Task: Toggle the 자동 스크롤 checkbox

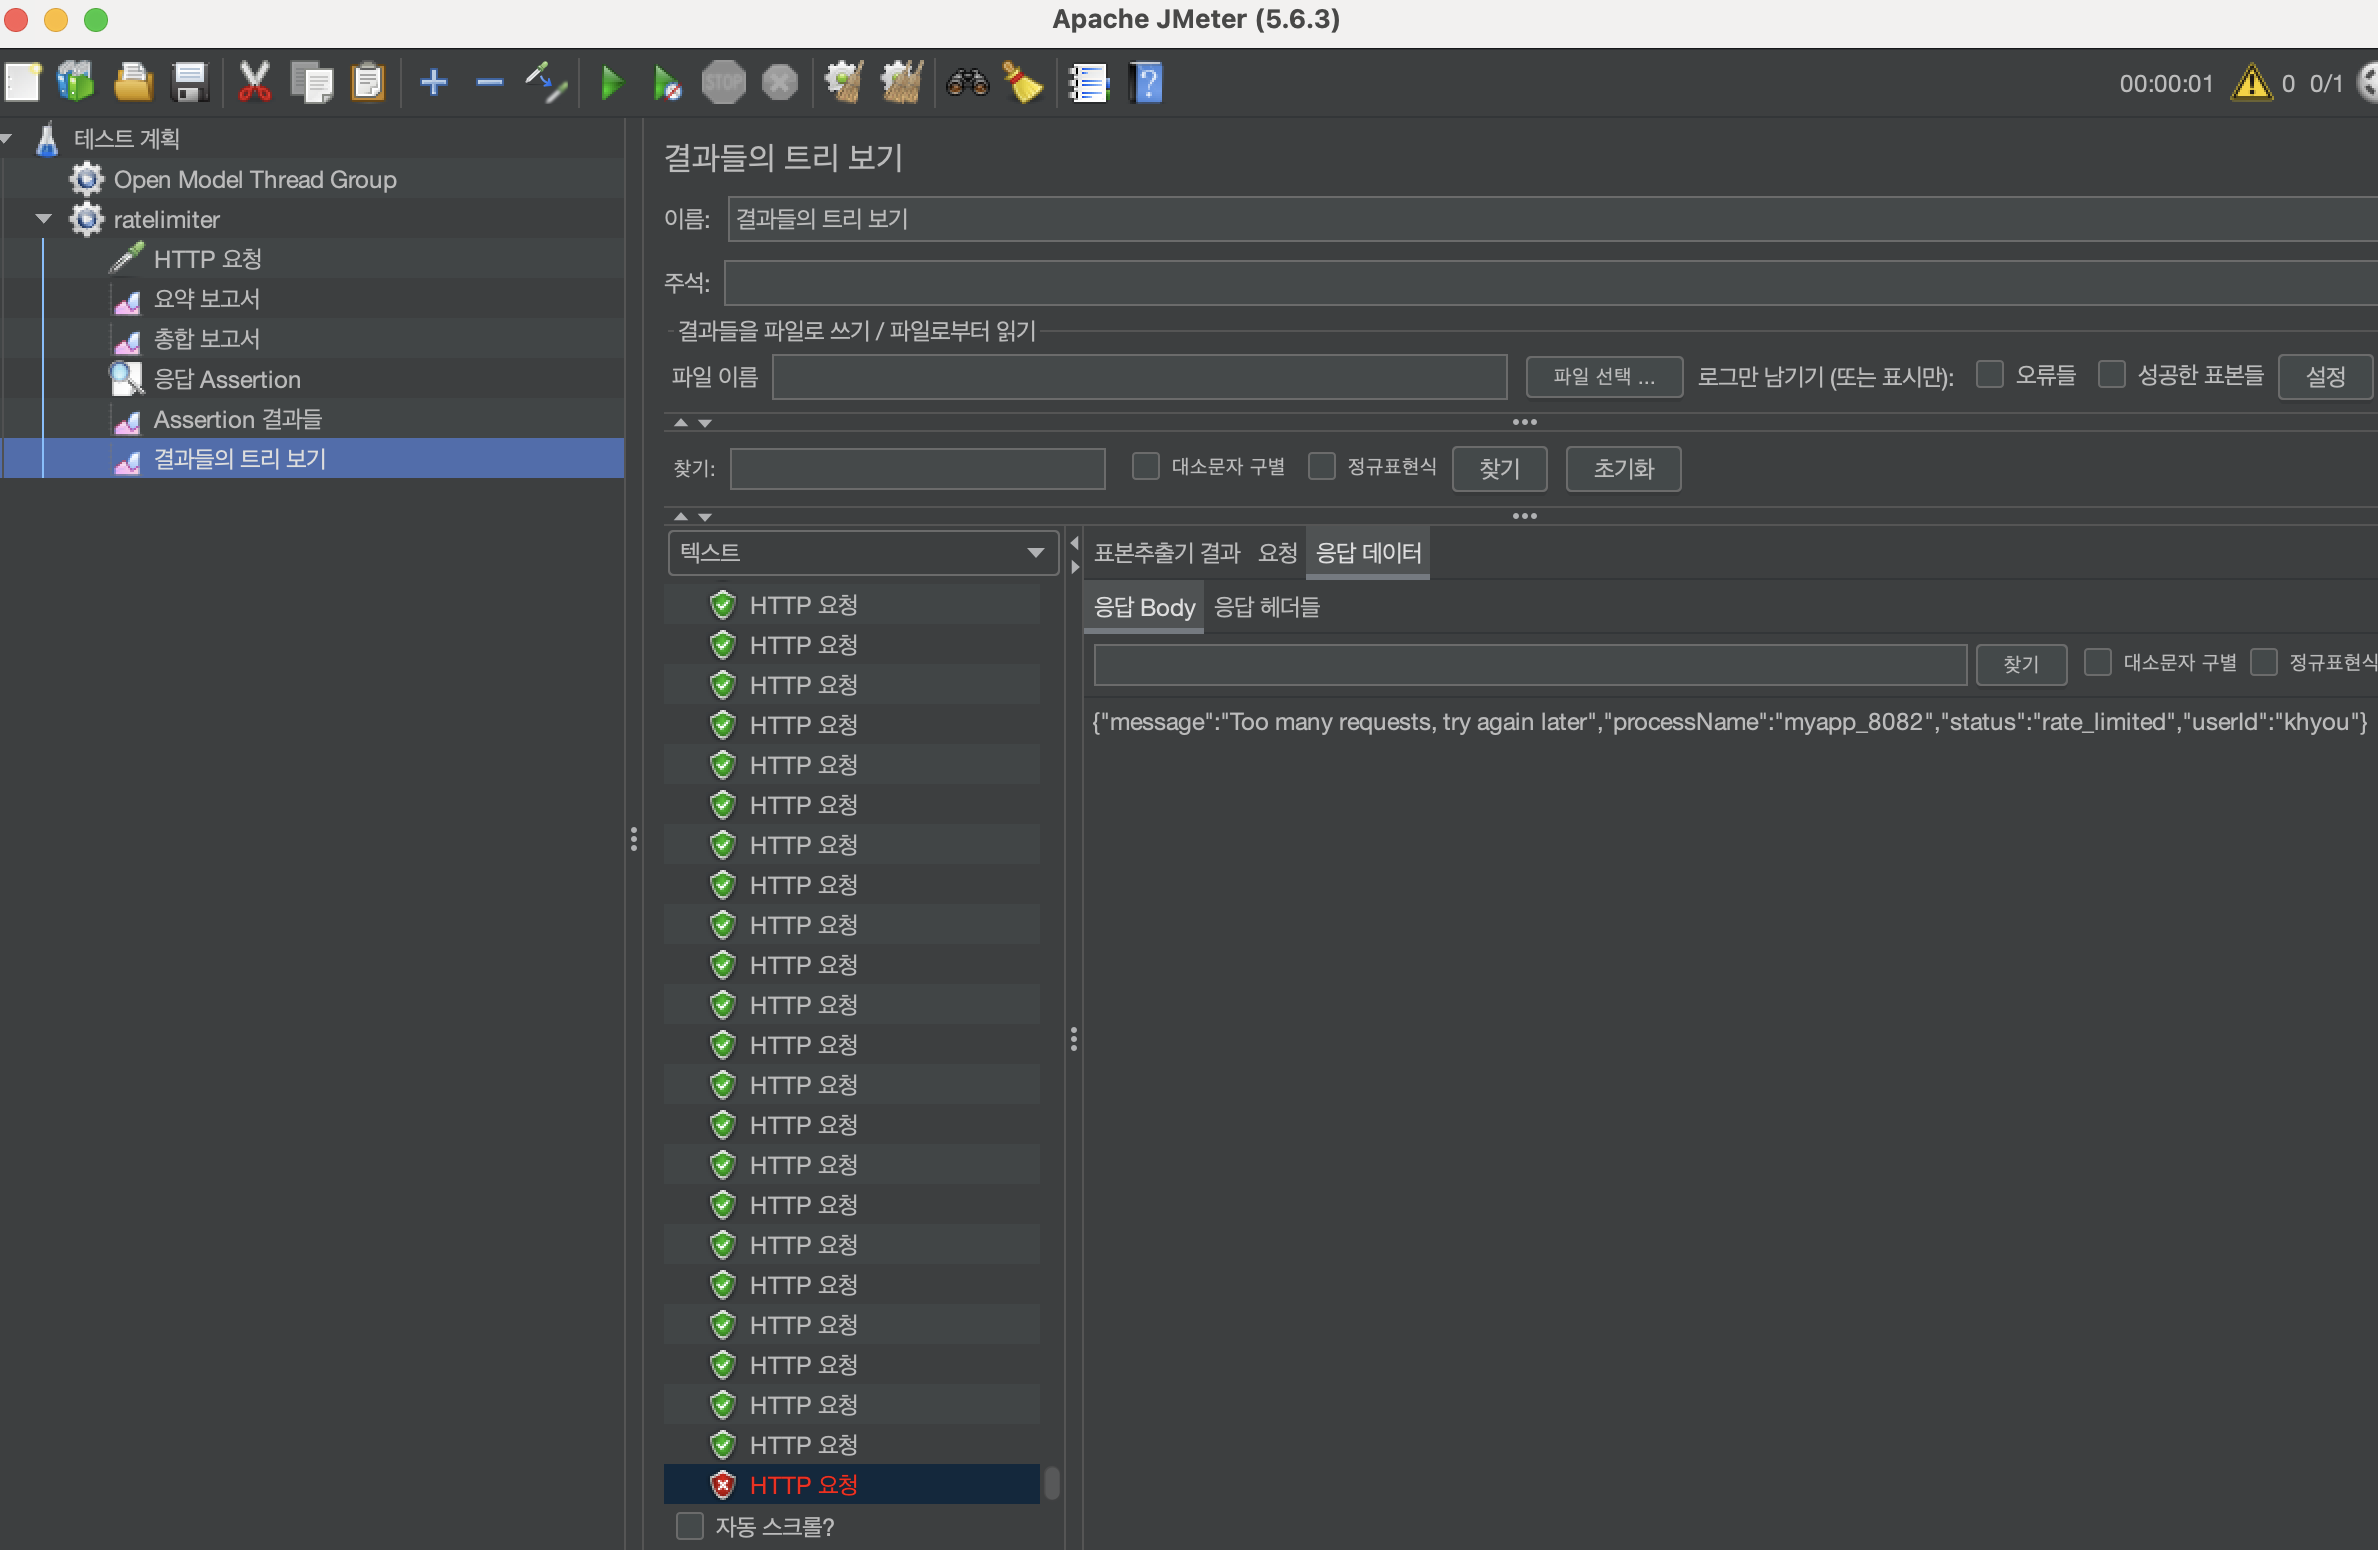Action: click(690, 1526)
